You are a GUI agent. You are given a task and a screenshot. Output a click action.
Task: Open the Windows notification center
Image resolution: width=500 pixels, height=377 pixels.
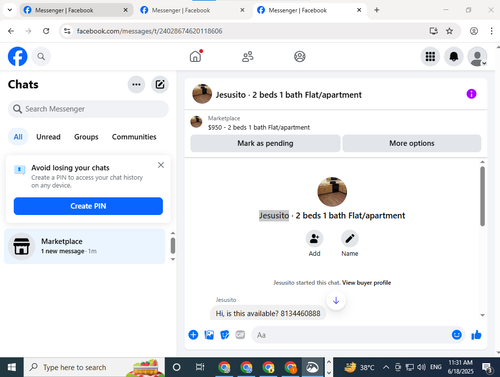click(x=488, y=367)
